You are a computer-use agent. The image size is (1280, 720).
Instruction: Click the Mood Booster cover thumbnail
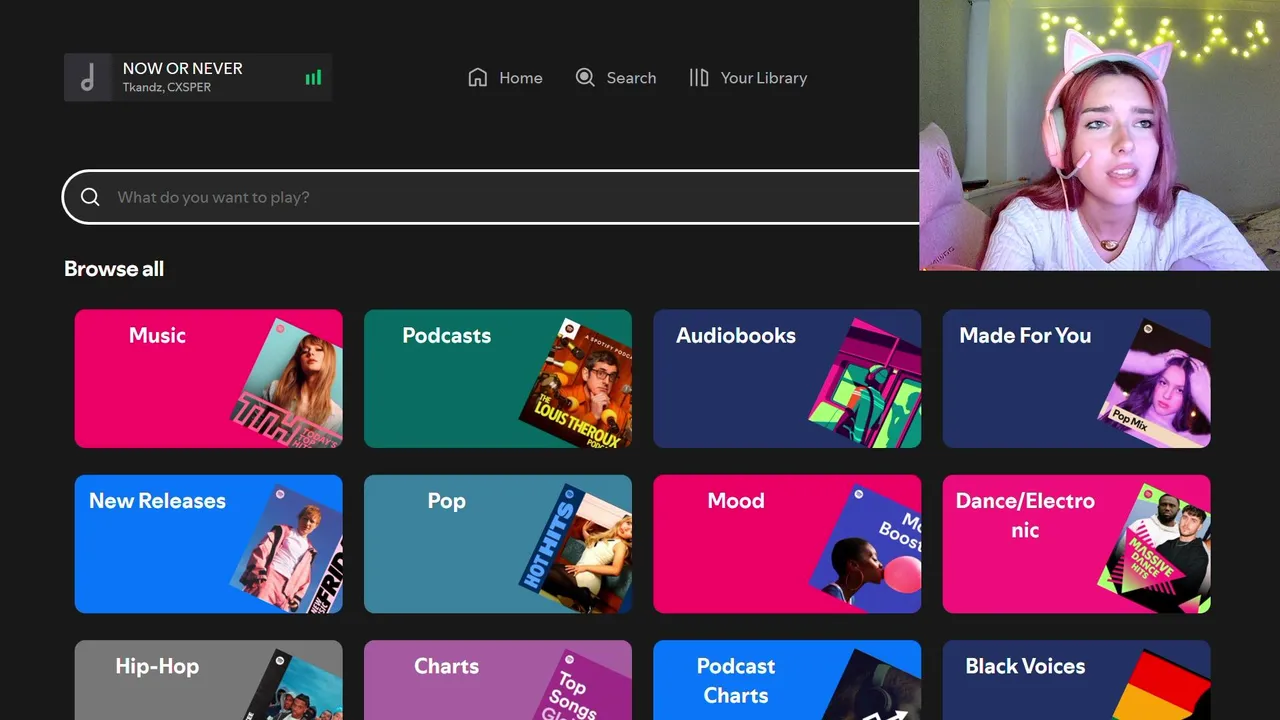(866, 550)
